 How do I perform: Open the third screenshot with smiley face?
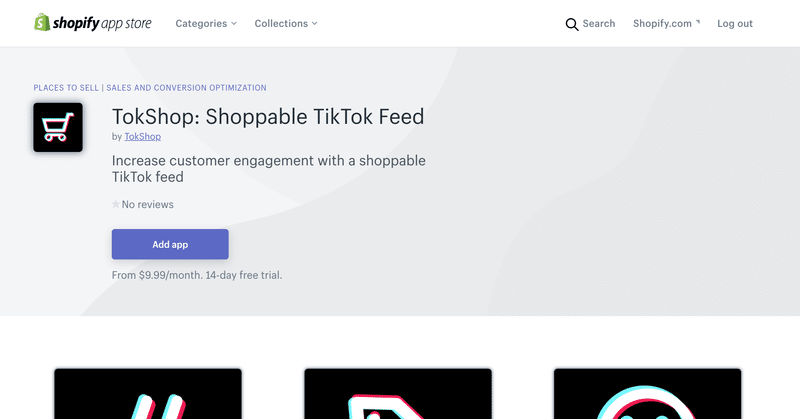pos(647,393)
